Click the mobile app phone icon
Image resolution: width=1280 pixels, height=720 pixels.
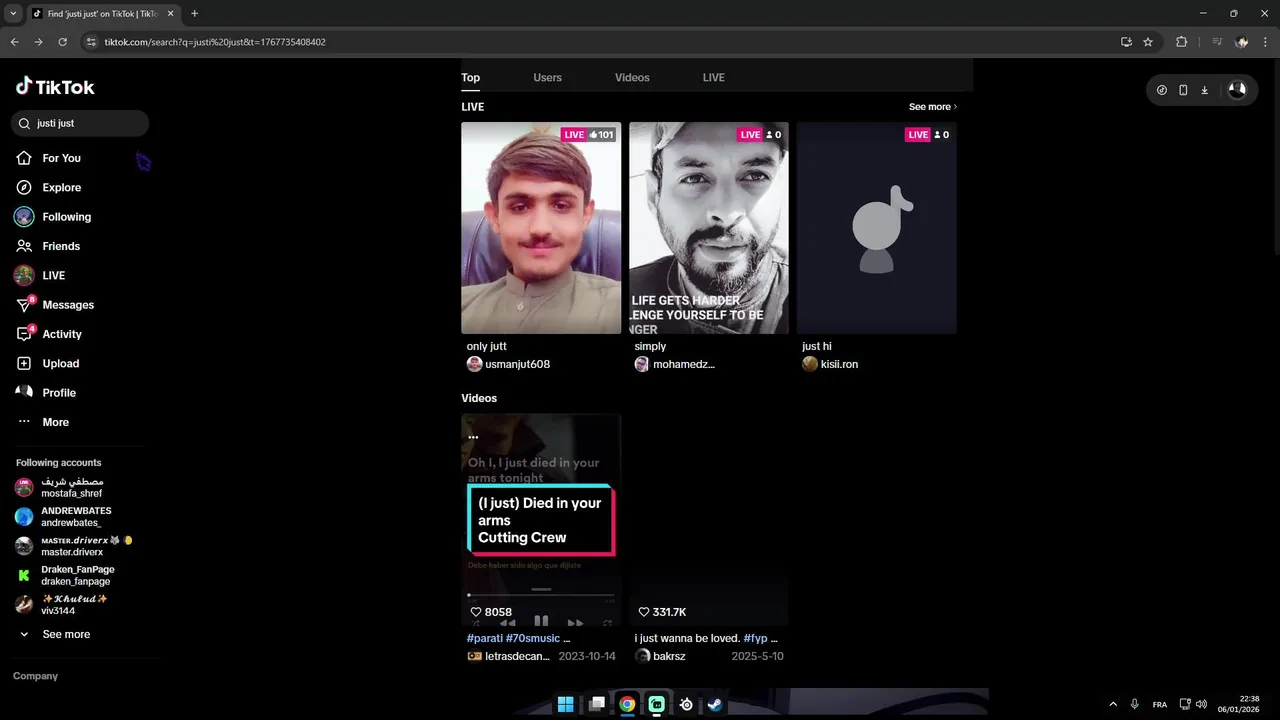(1183, 90)
